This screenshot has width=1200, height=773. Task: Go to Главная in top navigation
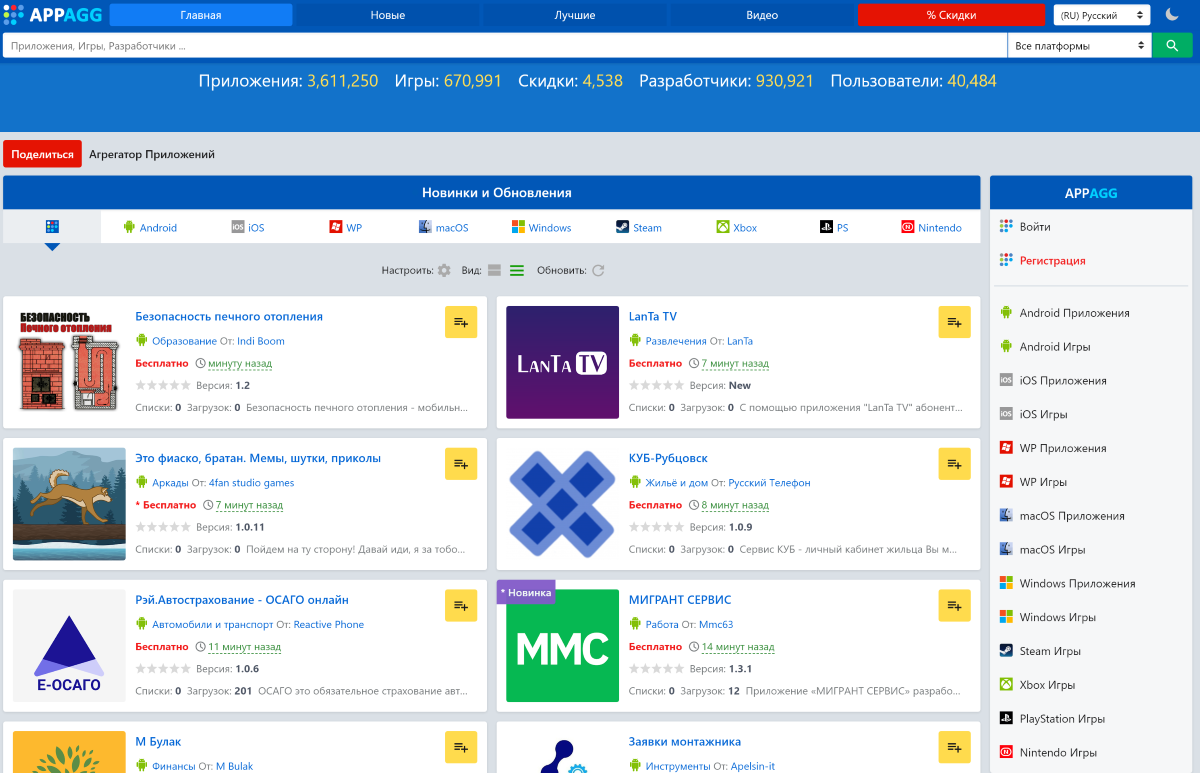pos(201,15)
